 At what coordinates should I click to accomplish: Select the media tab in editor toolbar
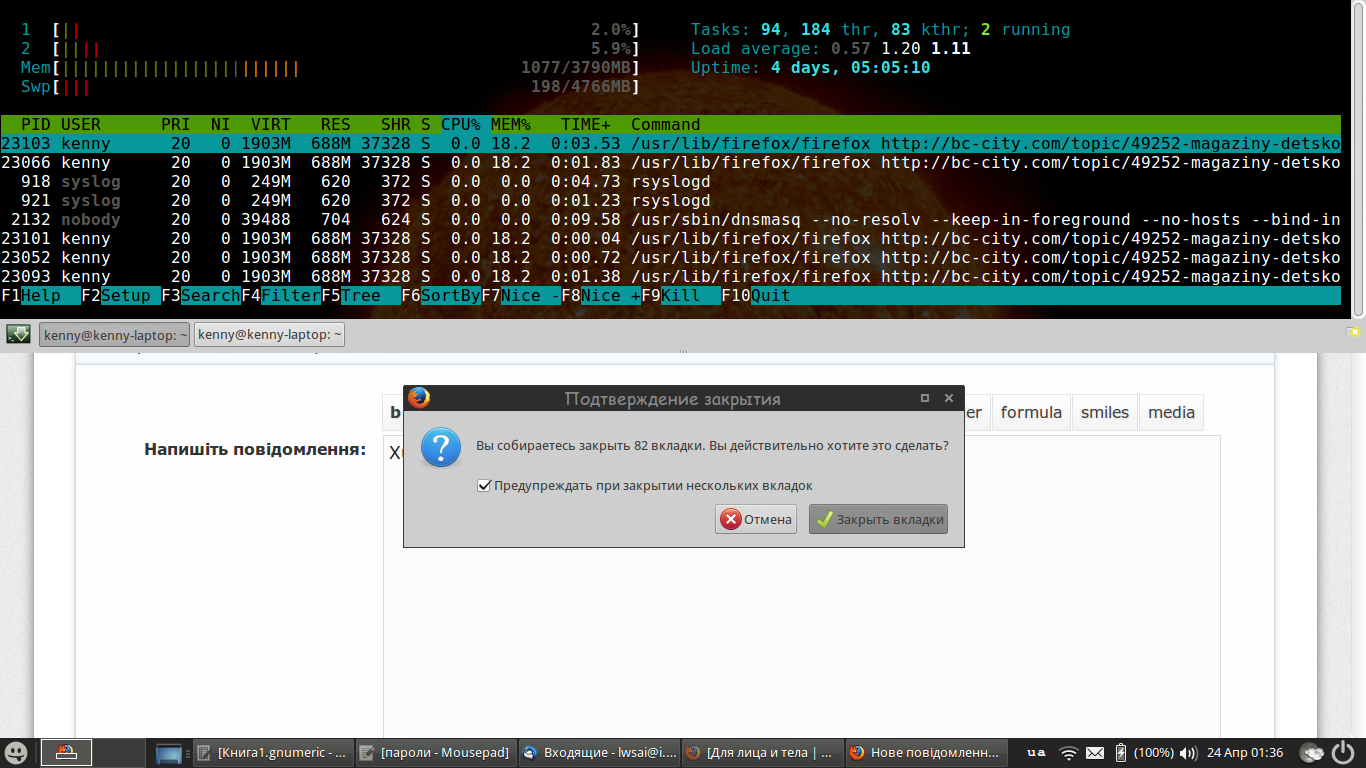pos(1171,412)
